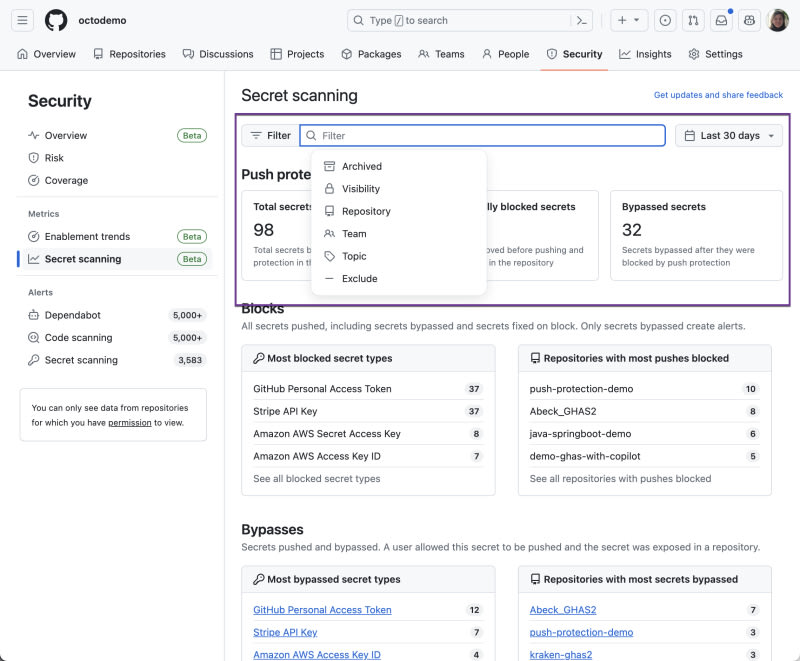The width and height of the screenshot is (800, 661).
Task: Open the notifications inbox icon
Action: tap(720, 20)
